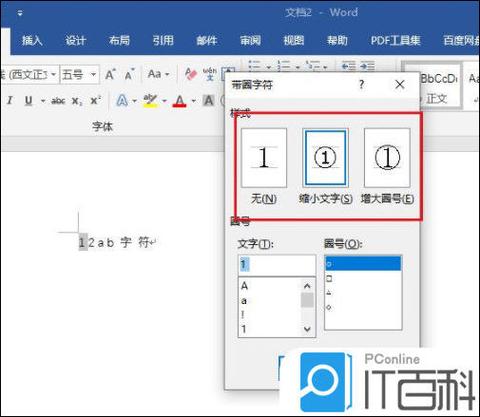The width and height of the screenshot is (480, 417).
Task: Apply red font color
Action: point(179,101)
